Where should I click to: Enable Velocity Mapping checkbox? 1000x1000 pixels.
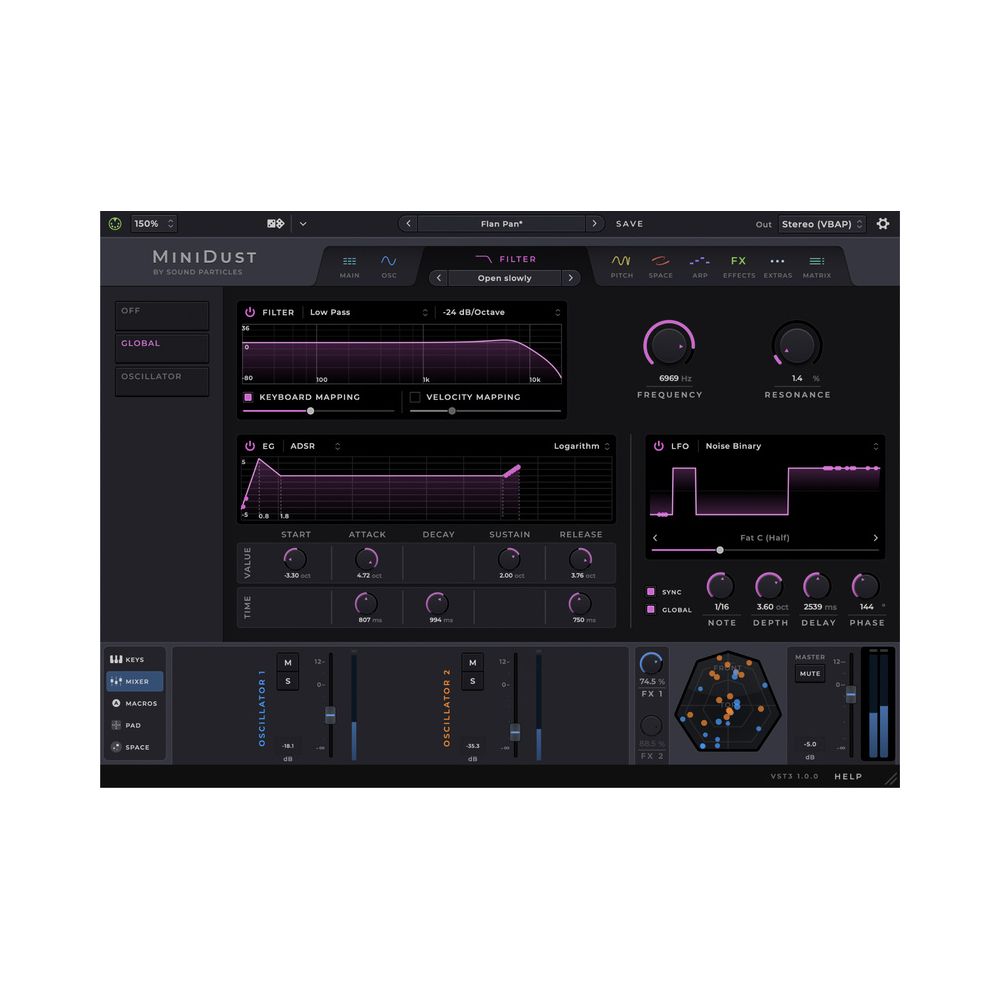point(416,397)
